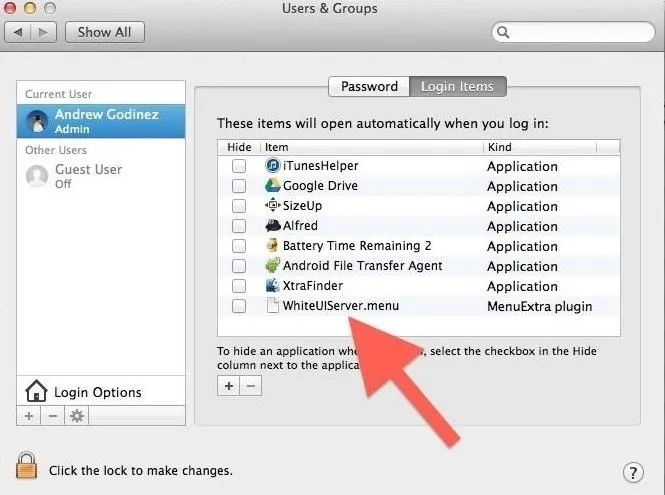Add a user with the sidebar plus button

click(29, 416)
